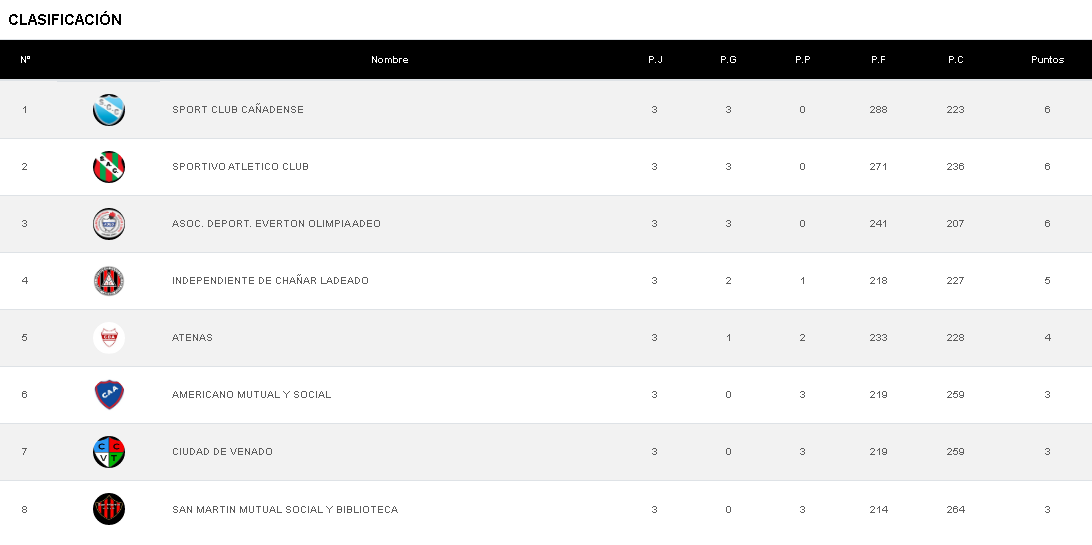Select ASOC. DEPORT. EVERTON OLIMPIA team name
The image size is (1092, 545).
(276, 224)
